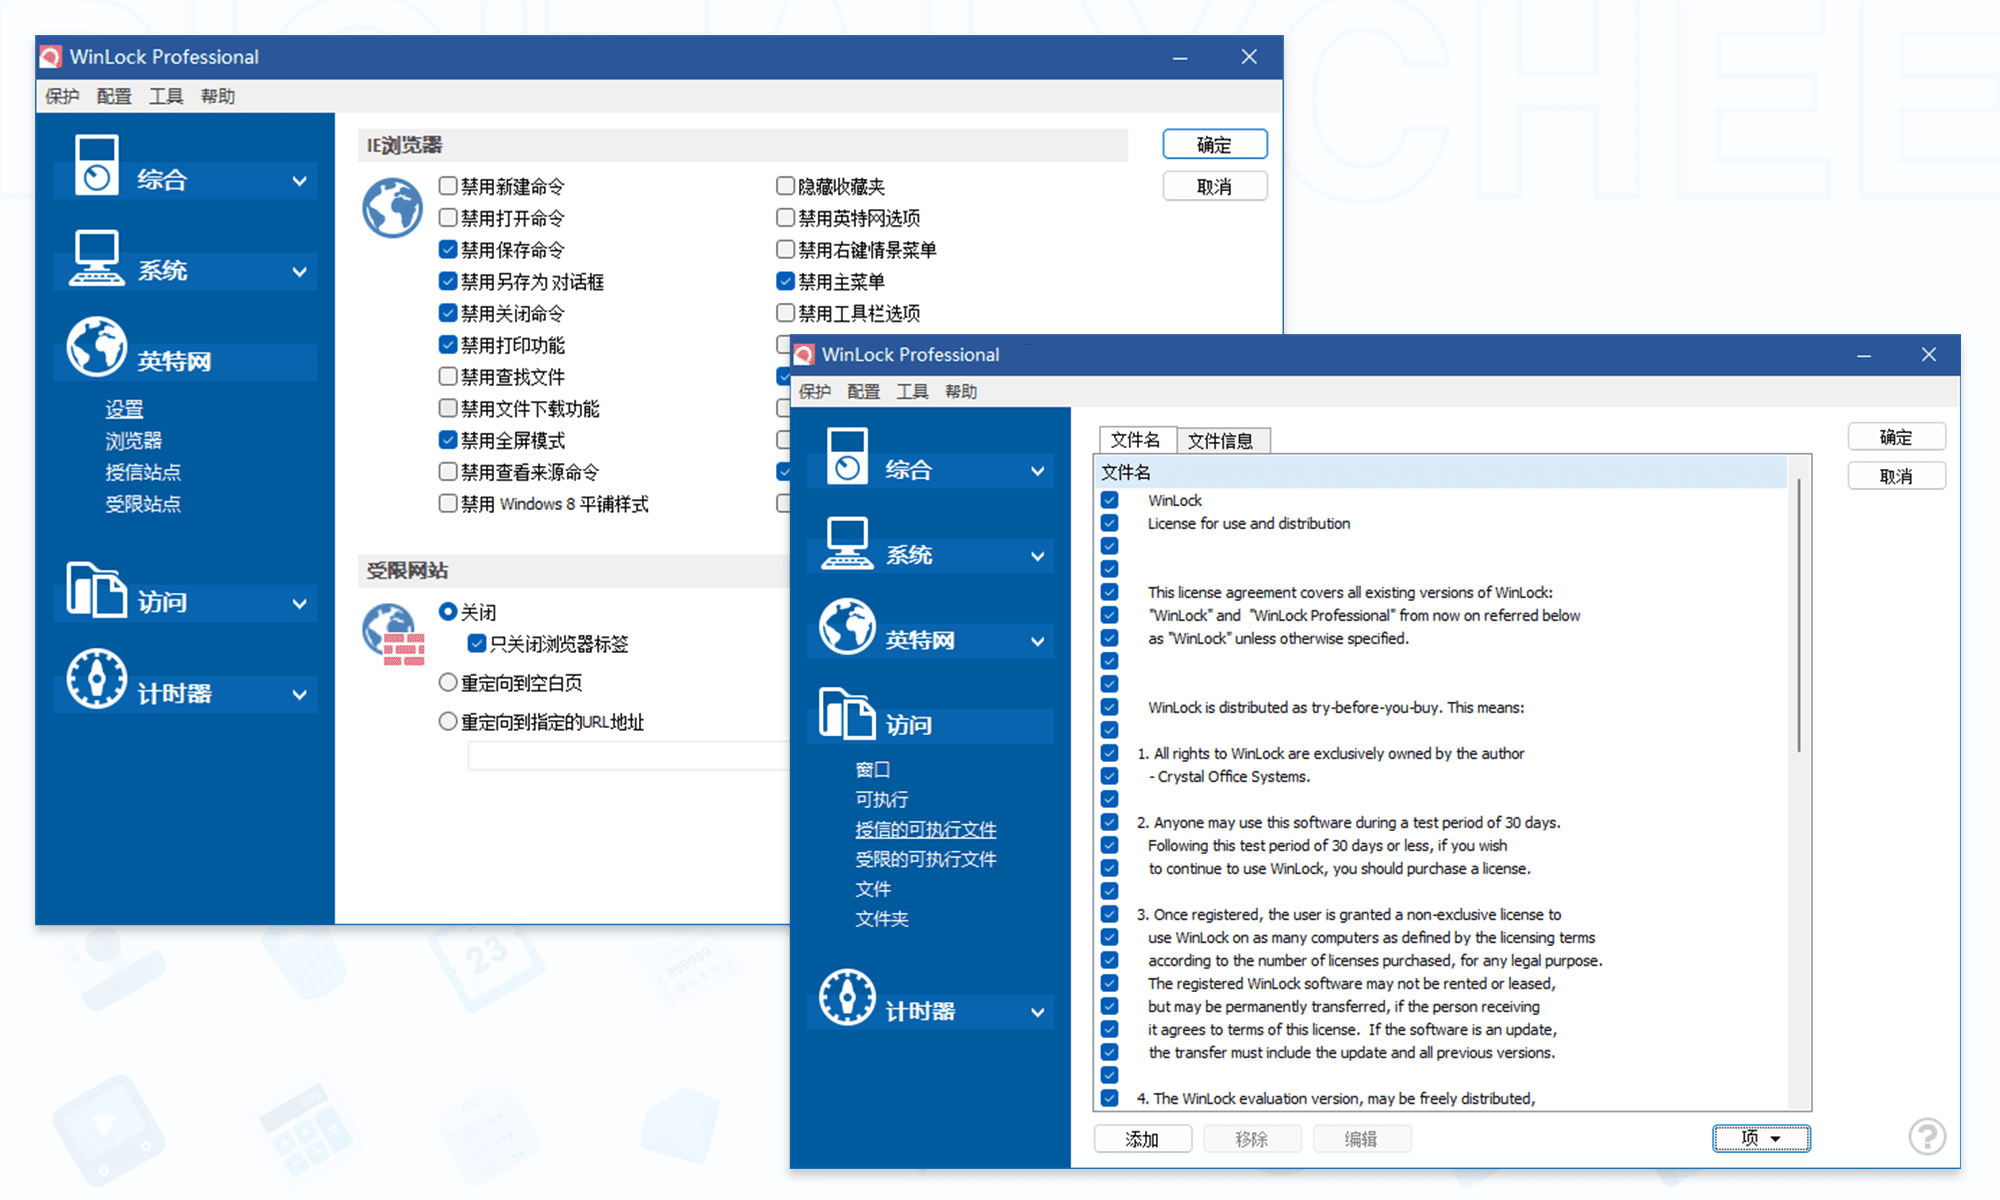
Task: Click the 添加 button
Action: click(x=1142, y=1139)
